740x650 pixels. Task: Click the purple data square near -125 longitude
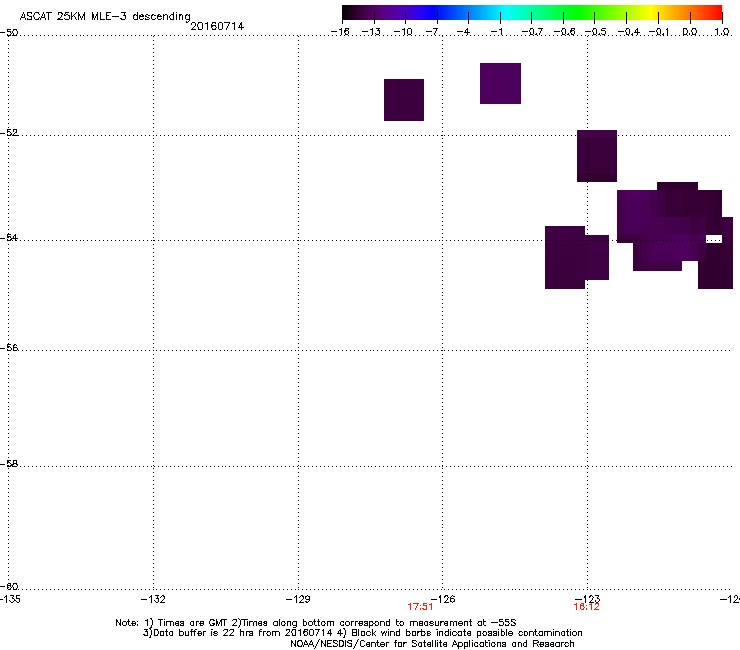click(x=500, y=84)
